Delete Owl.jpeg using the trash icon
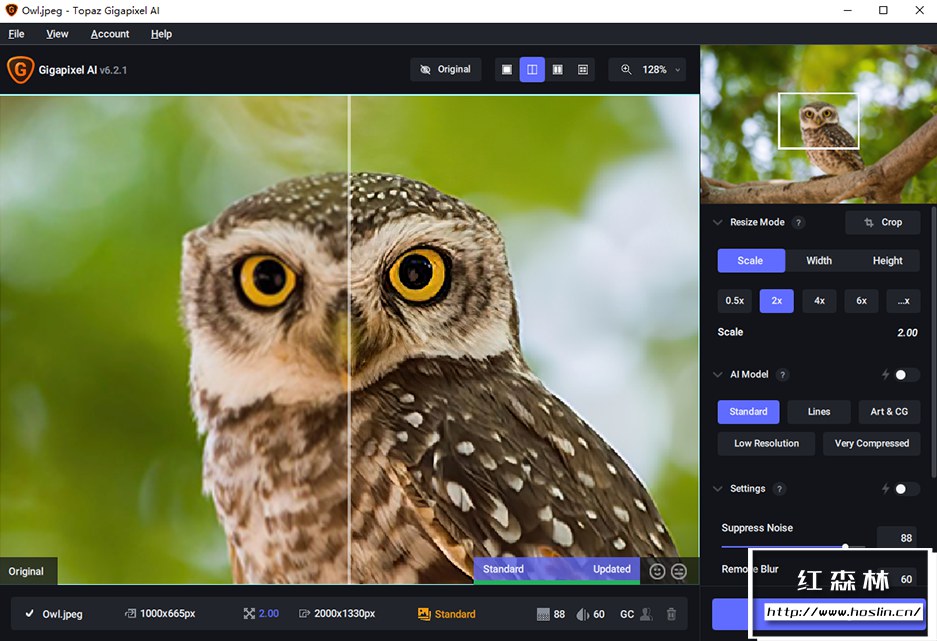This screenshot has width=937, height=641. click(x=671, y=614)
